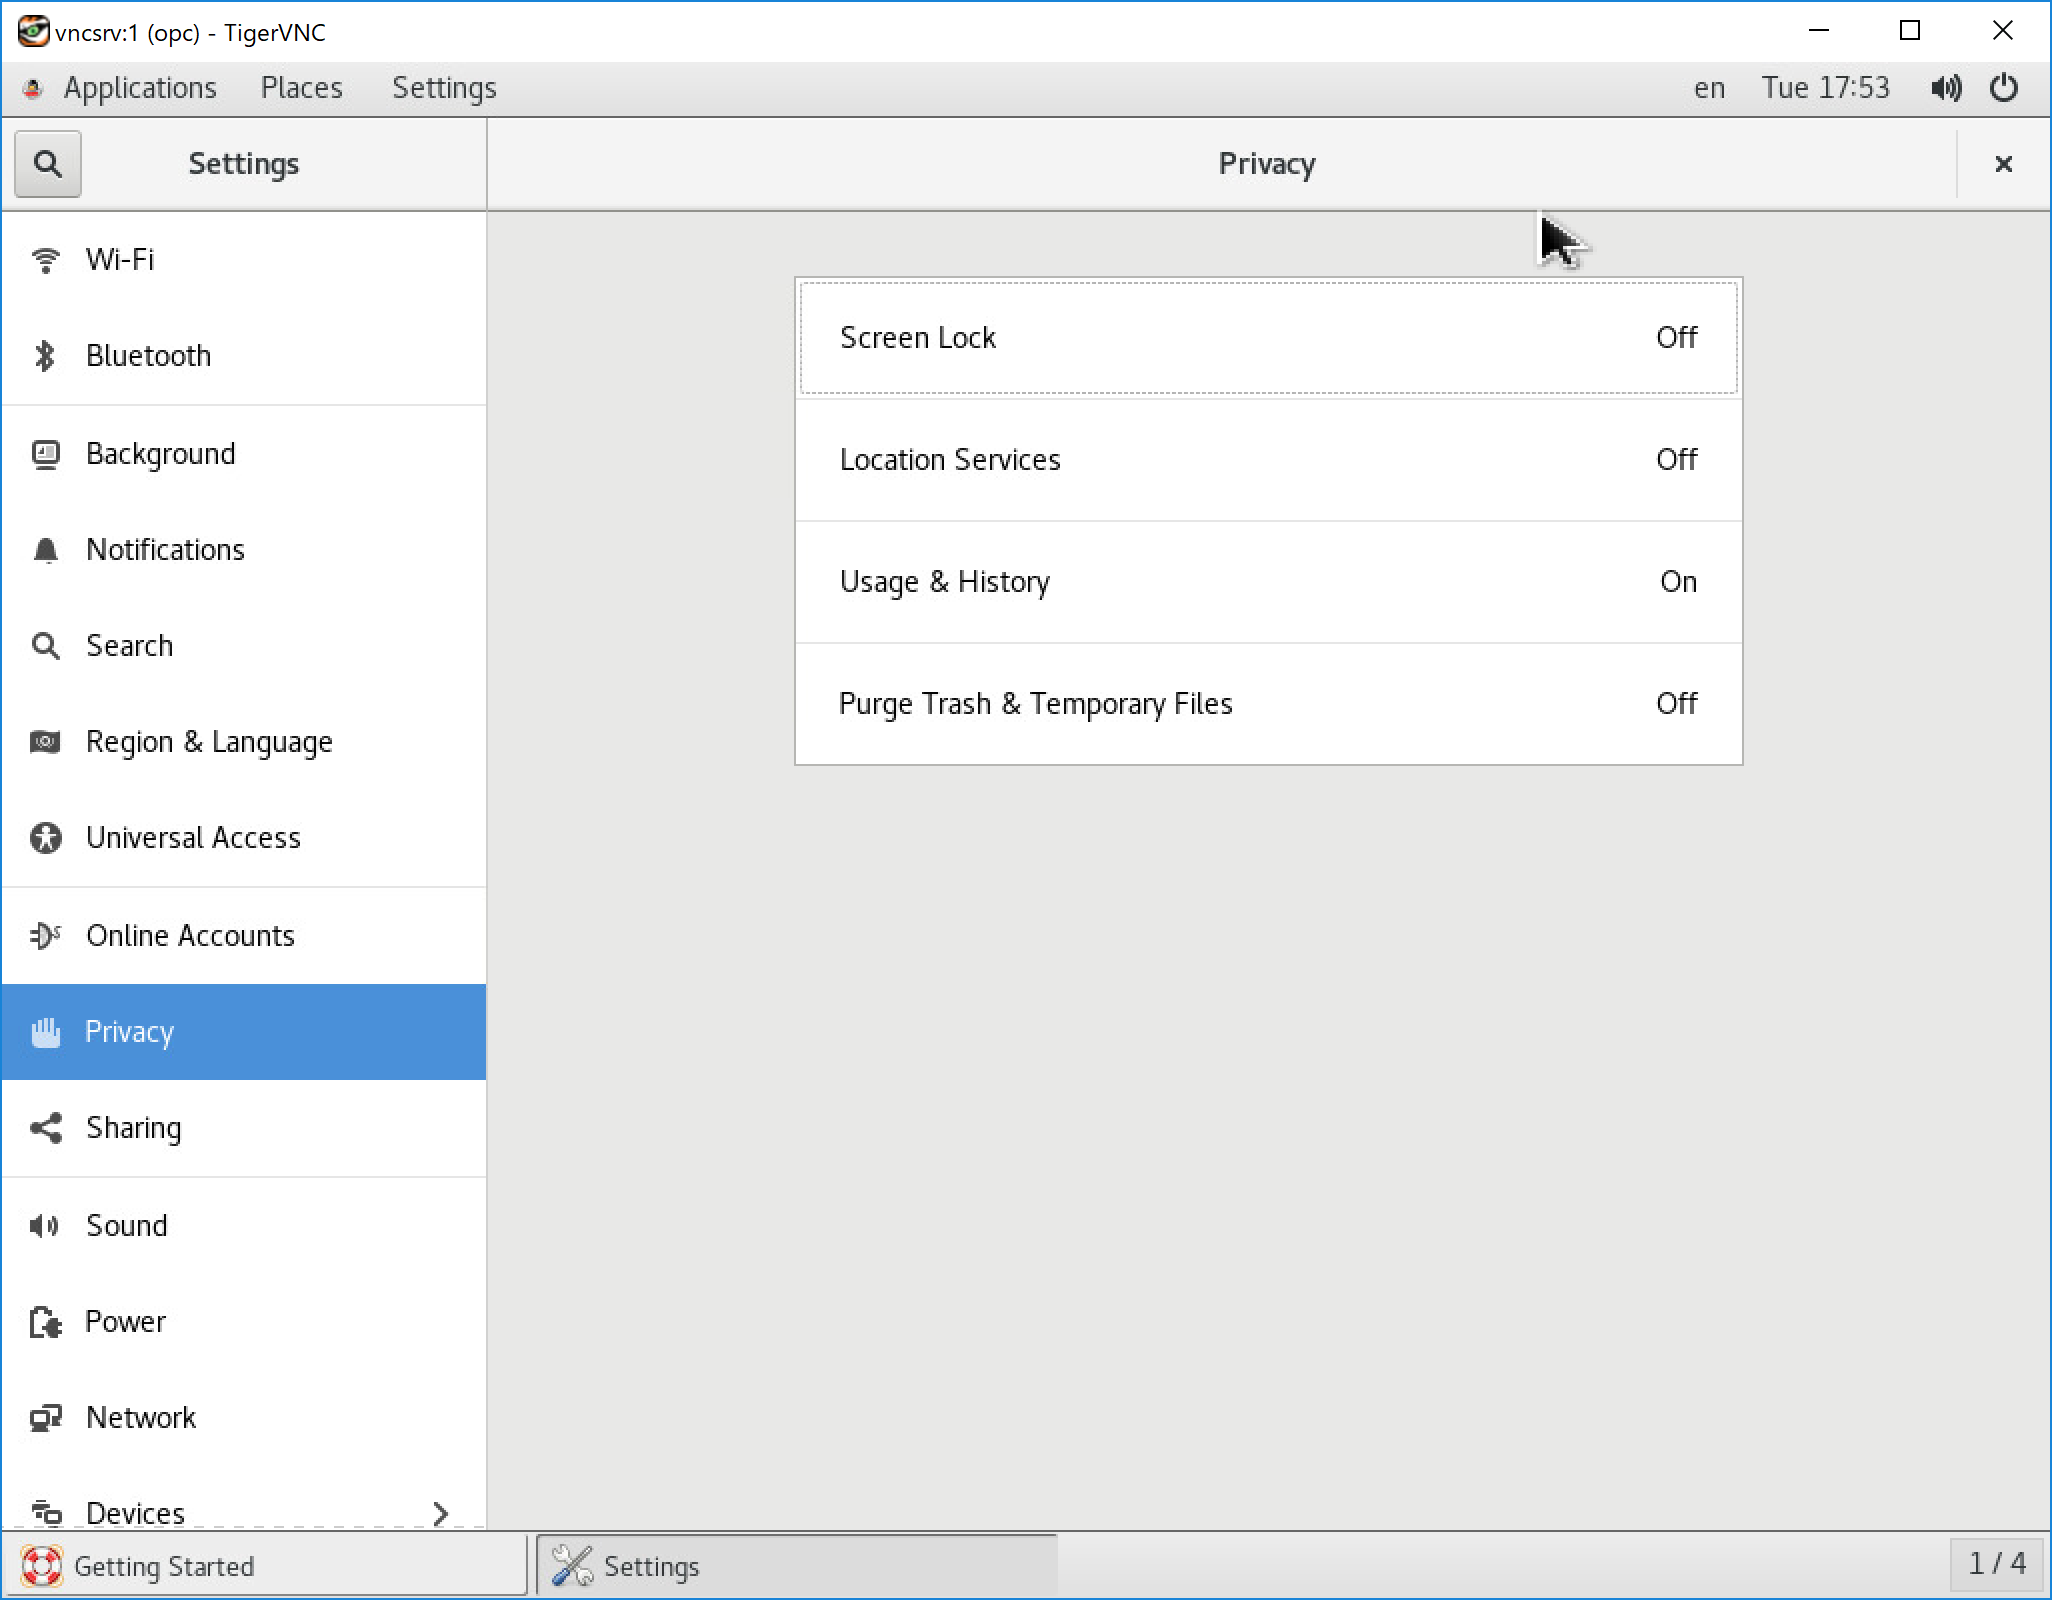2052x1600 pixels.
Task: Open Usage & History row showing On
Action: 1268,582
